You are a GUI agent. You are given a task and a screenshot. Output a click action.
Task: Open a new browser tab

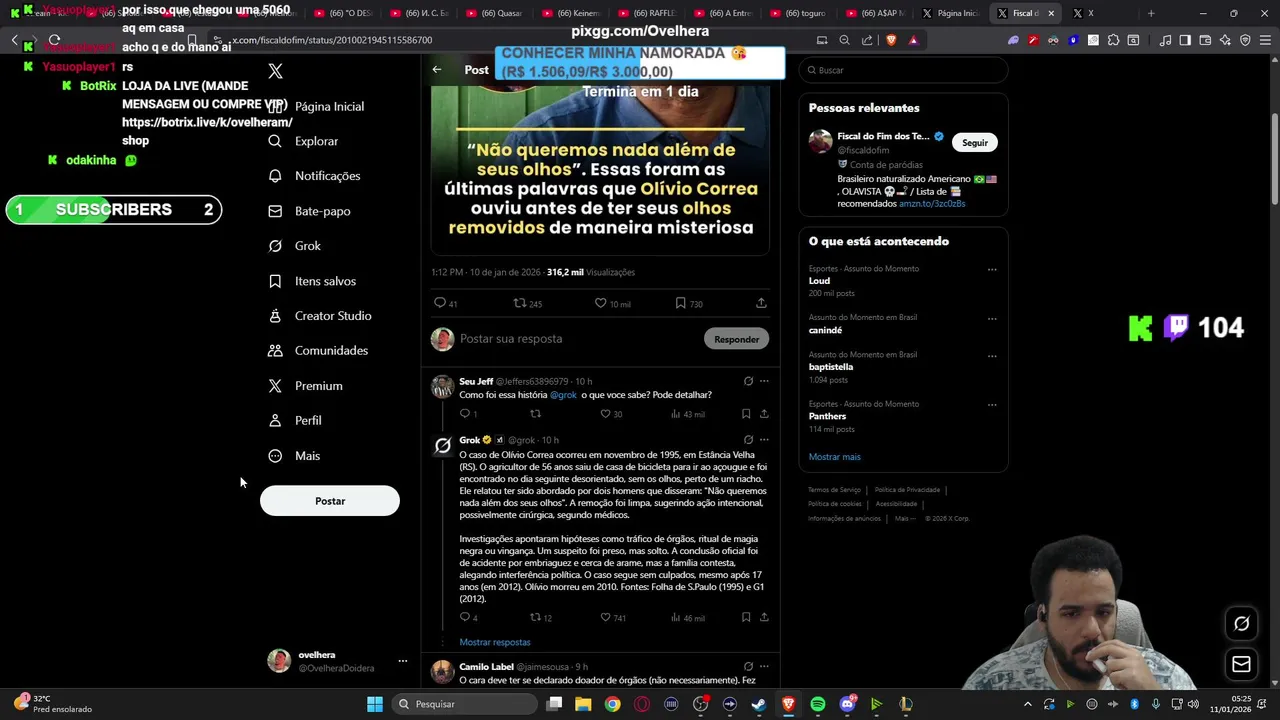click(1151, 13)
